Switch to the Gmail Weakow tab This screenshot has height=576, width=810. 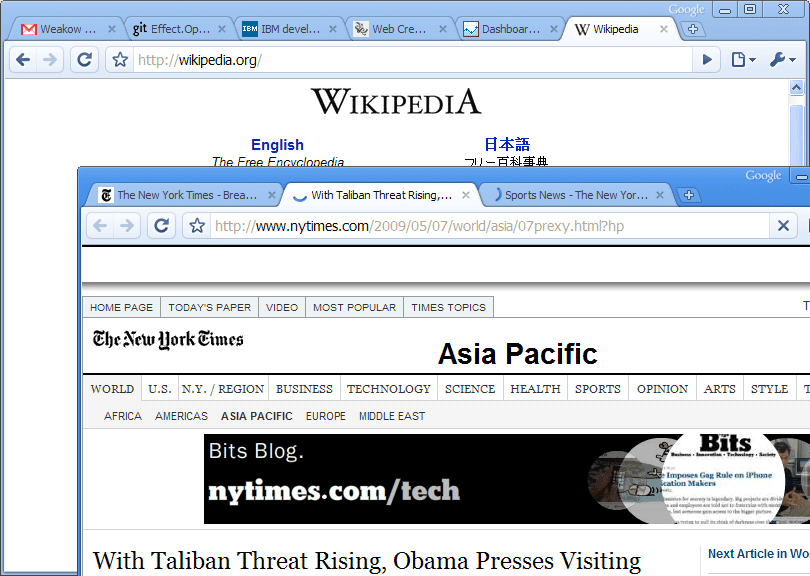point(65,29)
